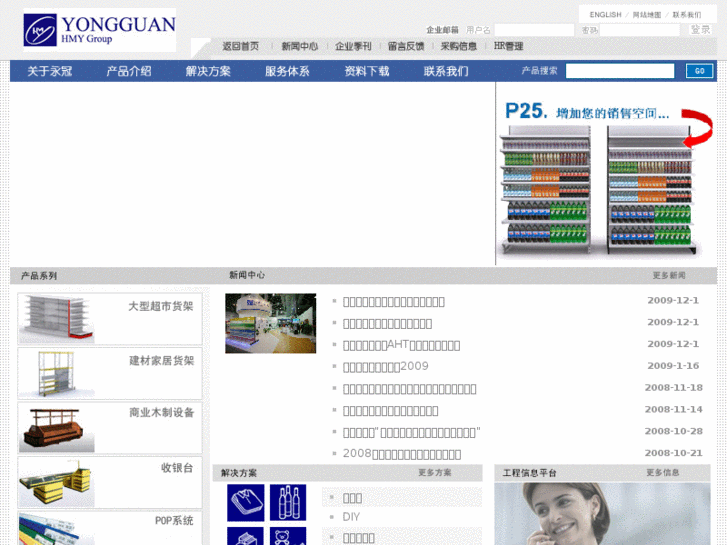The height and width of the screenshot is (545, 727).
Task: Select 联系我们 in blue navigation bar
Action: tap(446, 71)
